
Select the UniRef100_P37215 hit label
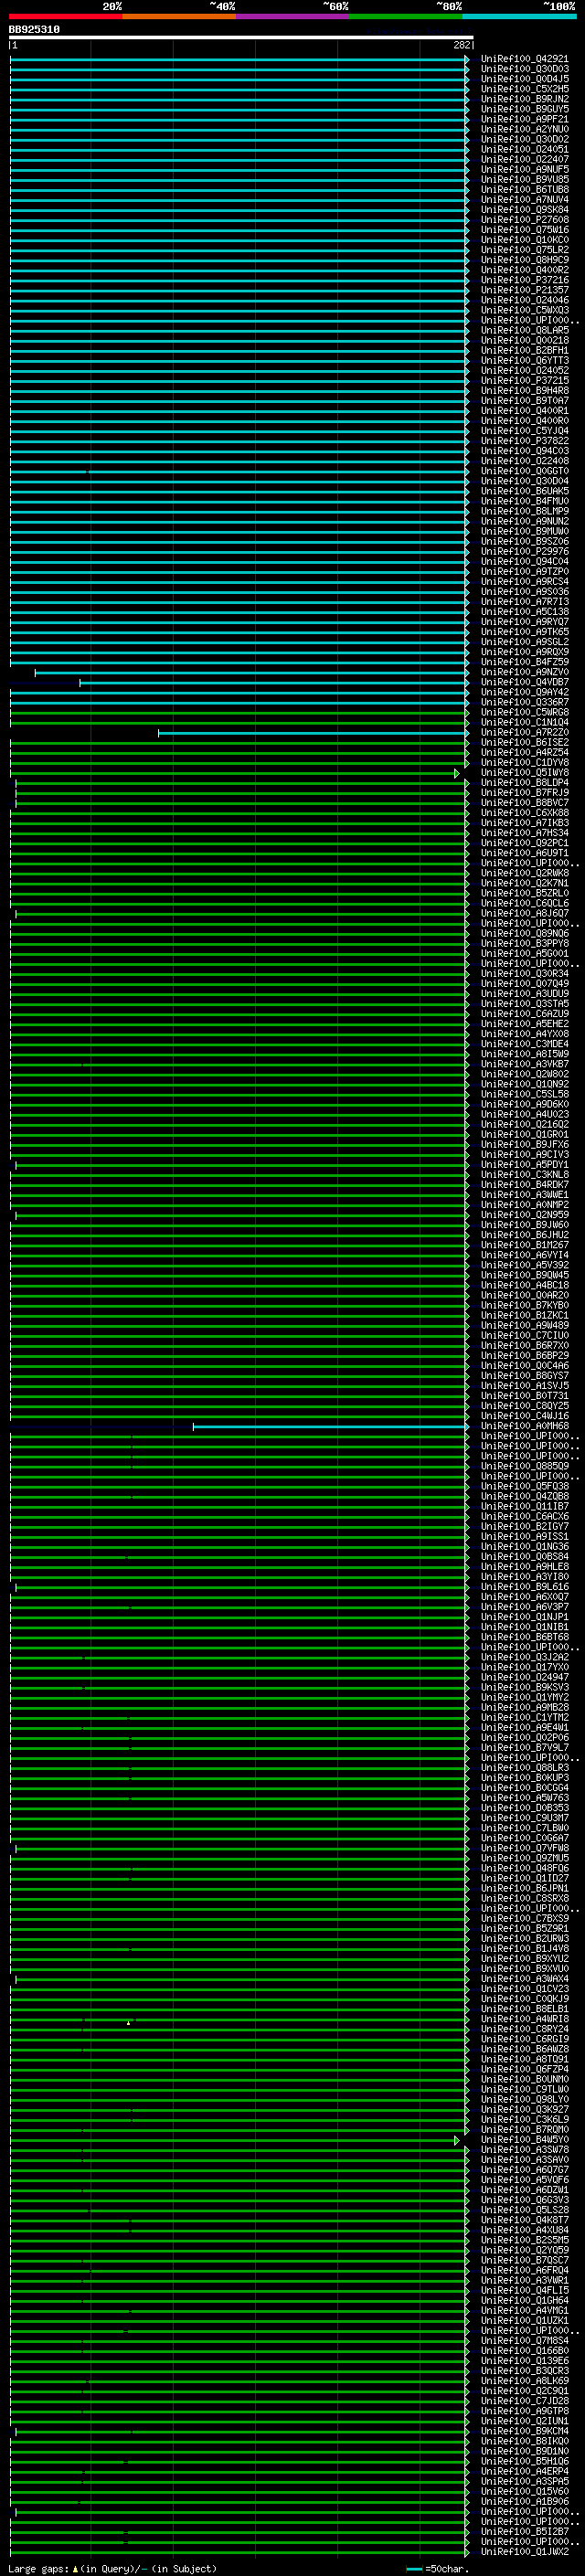(x=525, y=380)
